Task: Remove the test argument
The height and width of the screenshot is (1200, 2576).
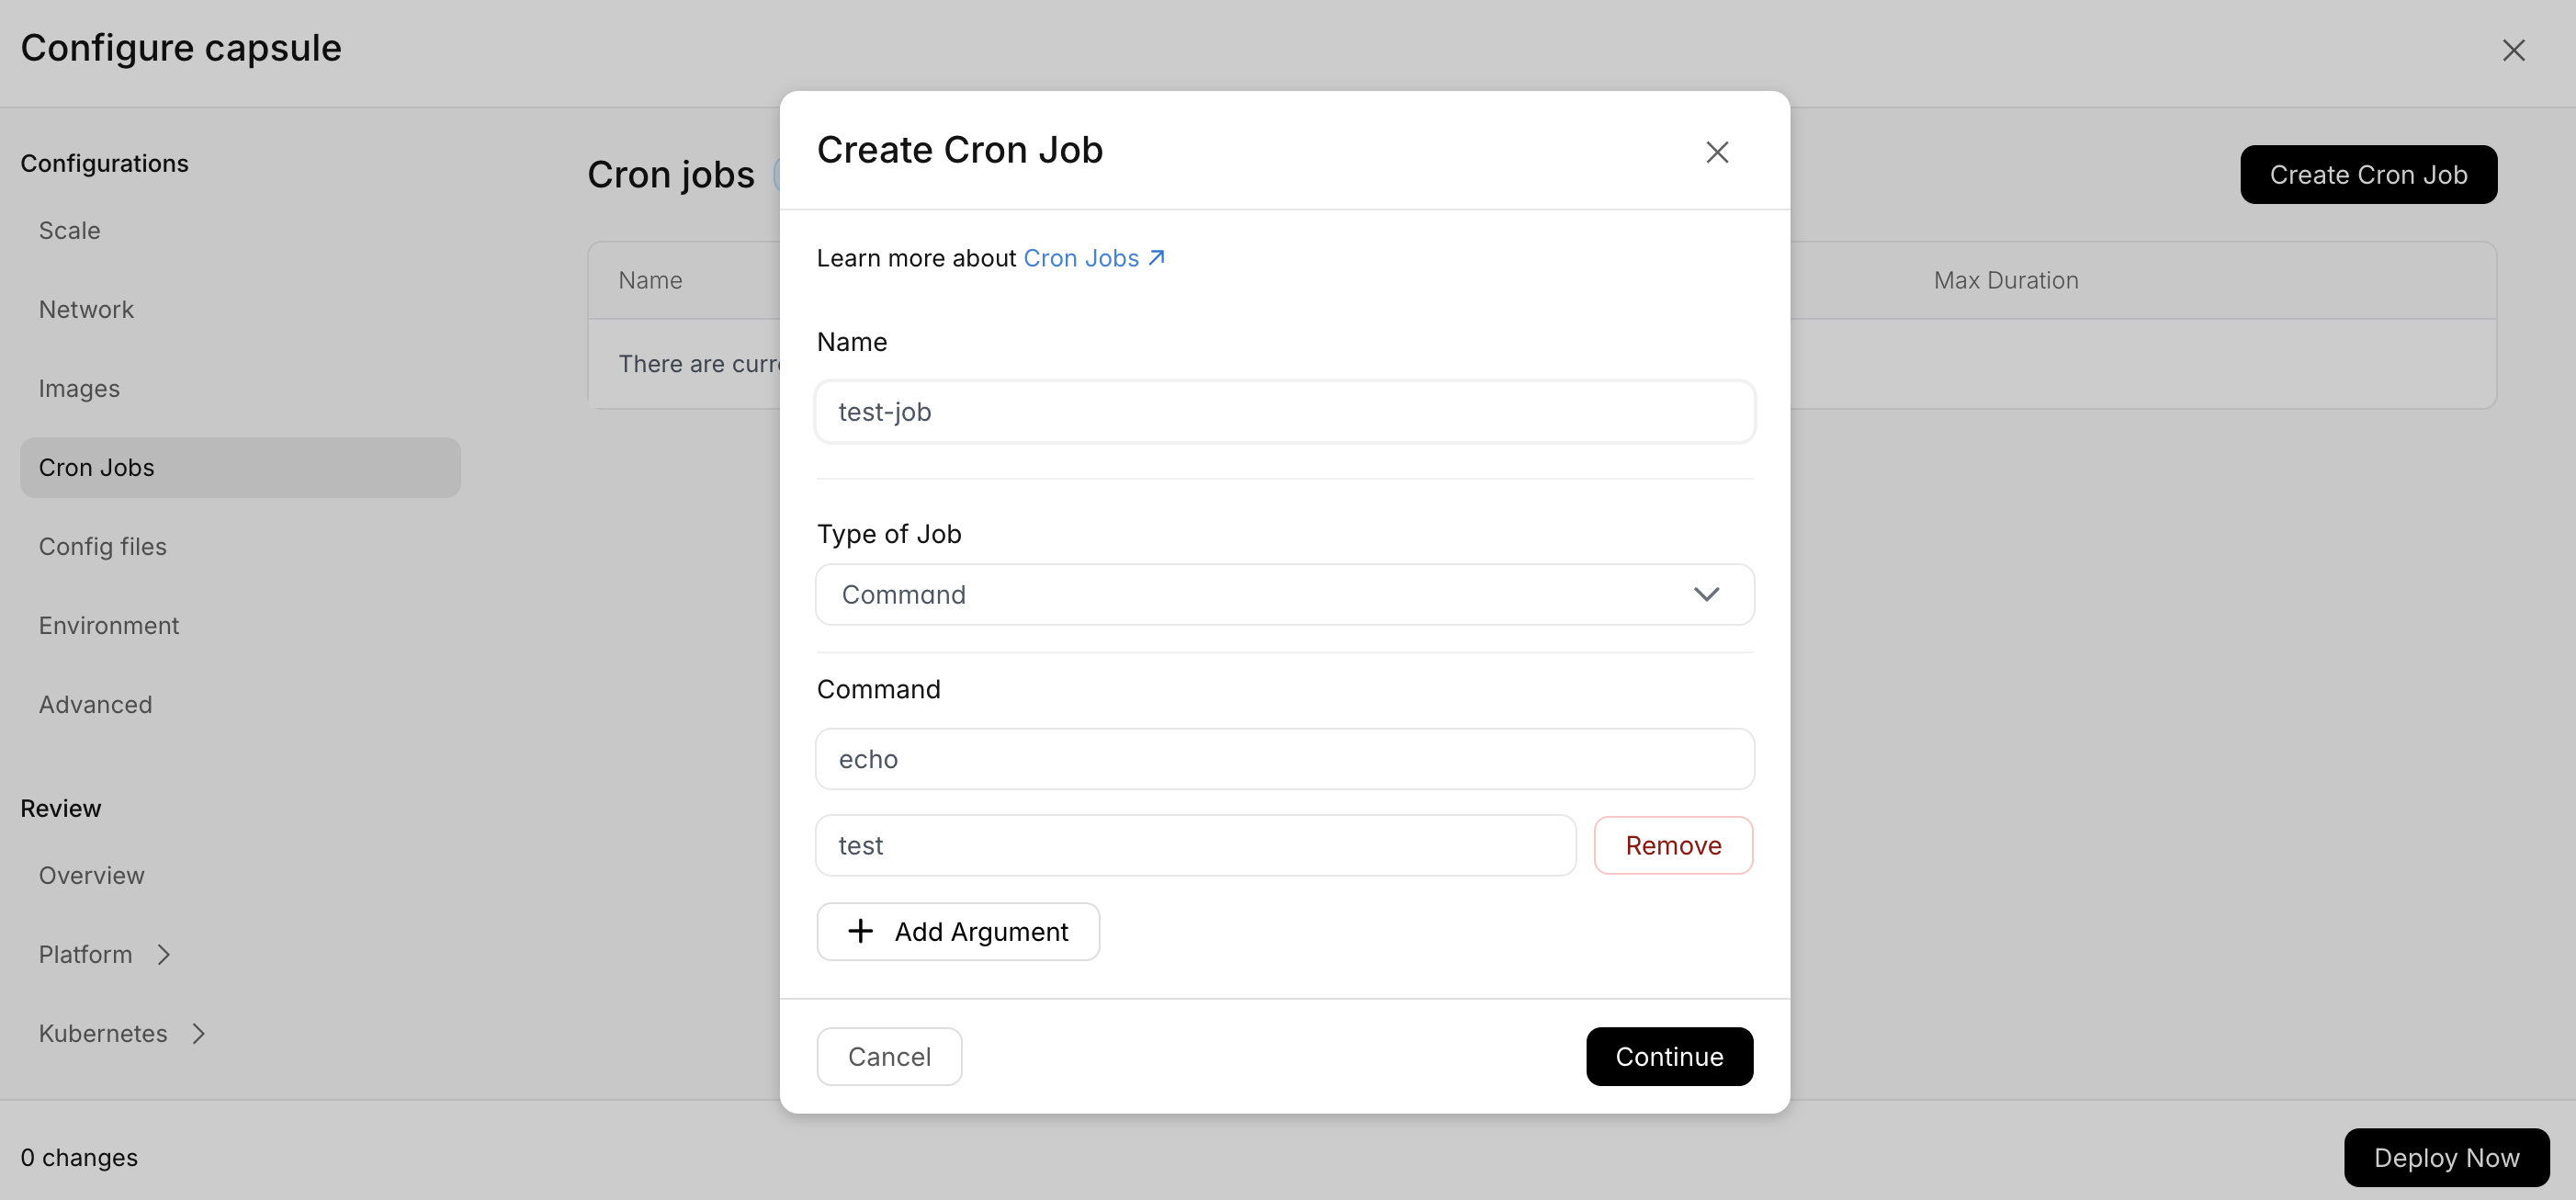Action: point(1673,846)
